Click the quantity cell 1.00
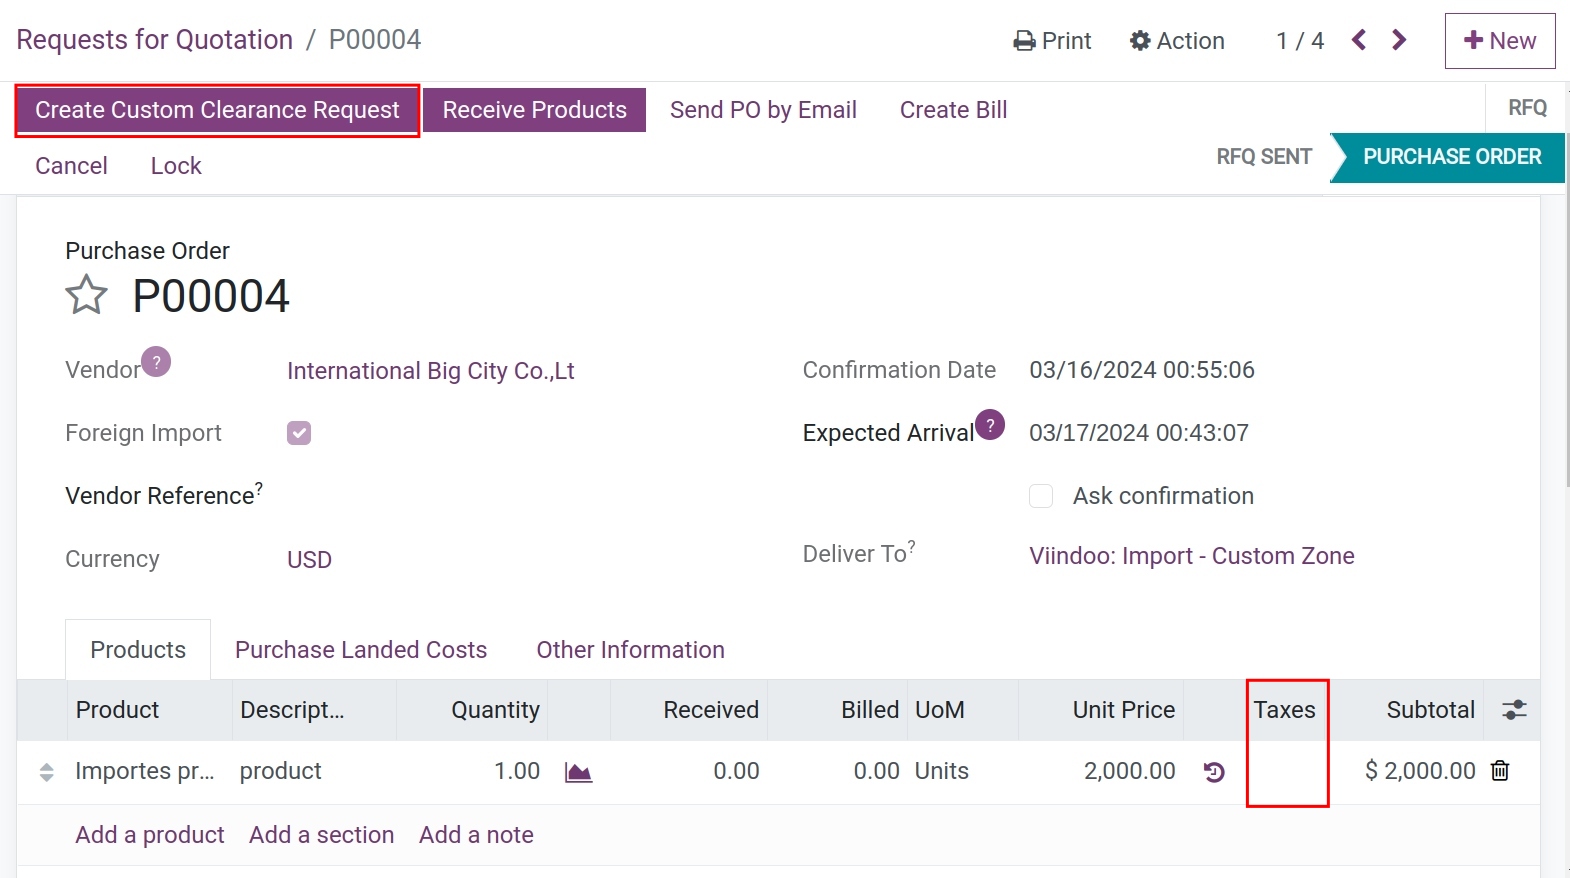This screenshot has width=1570, height=878. point(472,771)
